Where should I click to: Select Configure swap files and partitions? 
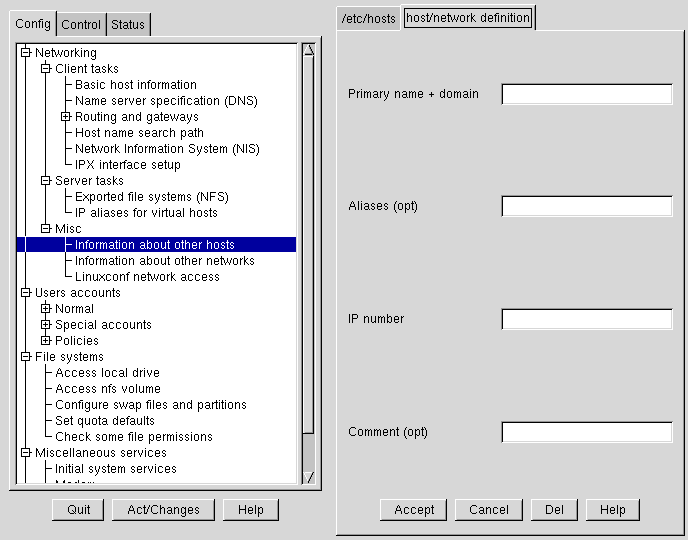coord(151,405)
